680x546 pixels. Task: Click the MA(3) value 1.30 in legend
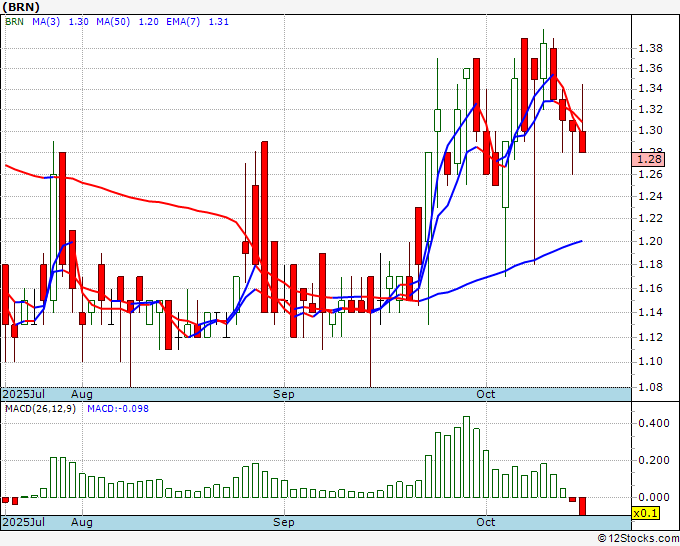pyautogui.click(x=78, y=22)
